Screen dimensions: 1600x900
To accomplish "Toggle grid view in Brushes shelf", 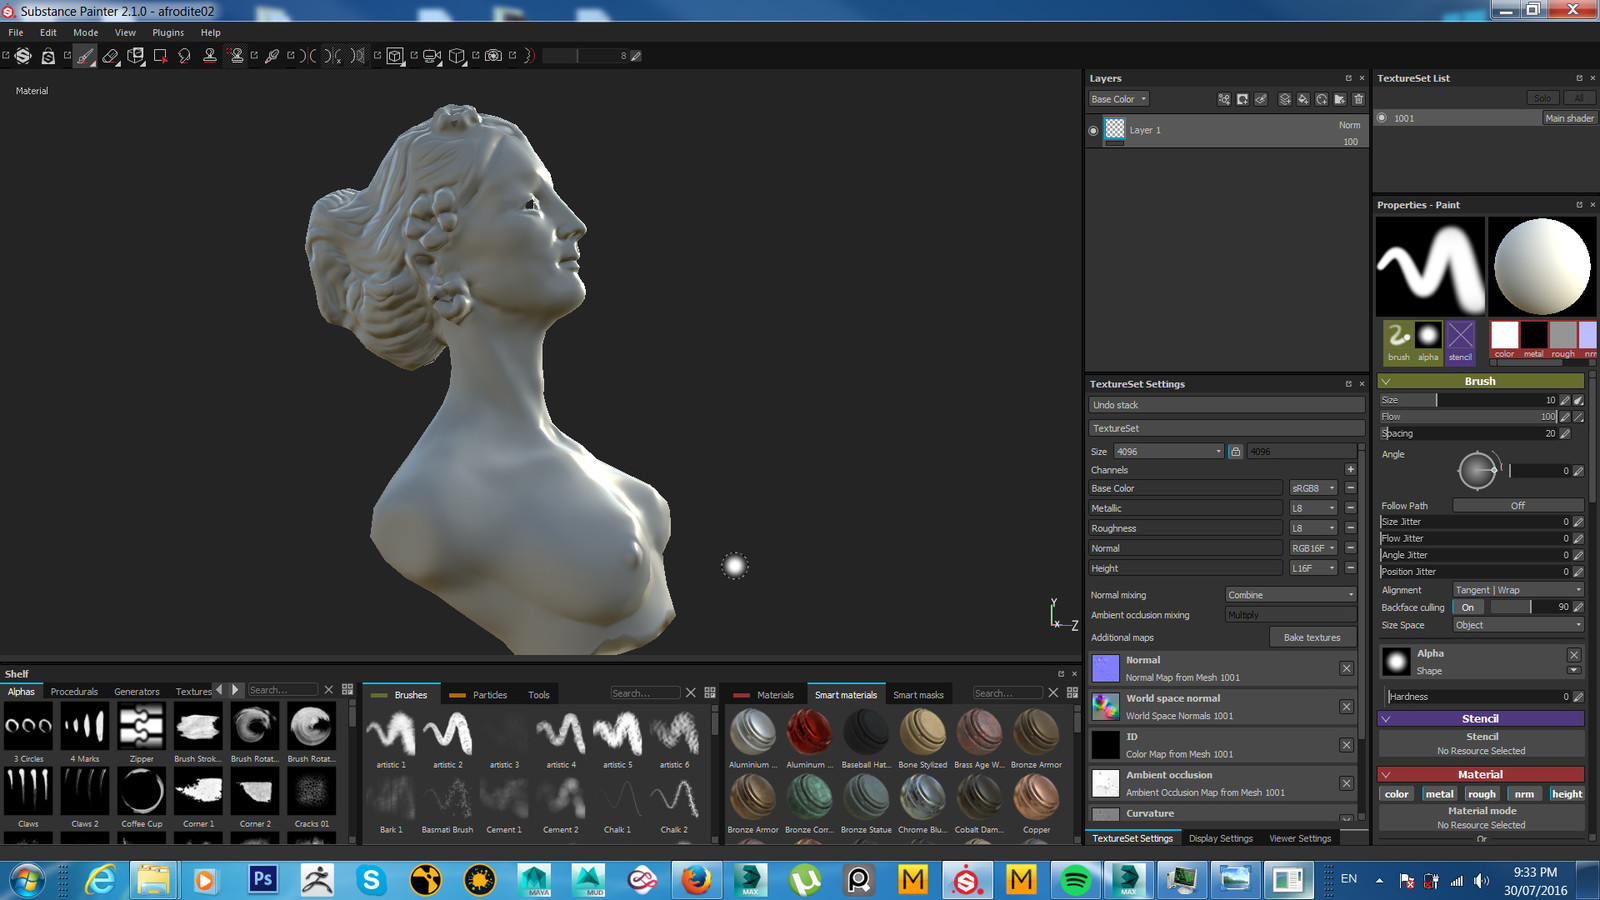I will pyautogui.click(x=710, y=692).
